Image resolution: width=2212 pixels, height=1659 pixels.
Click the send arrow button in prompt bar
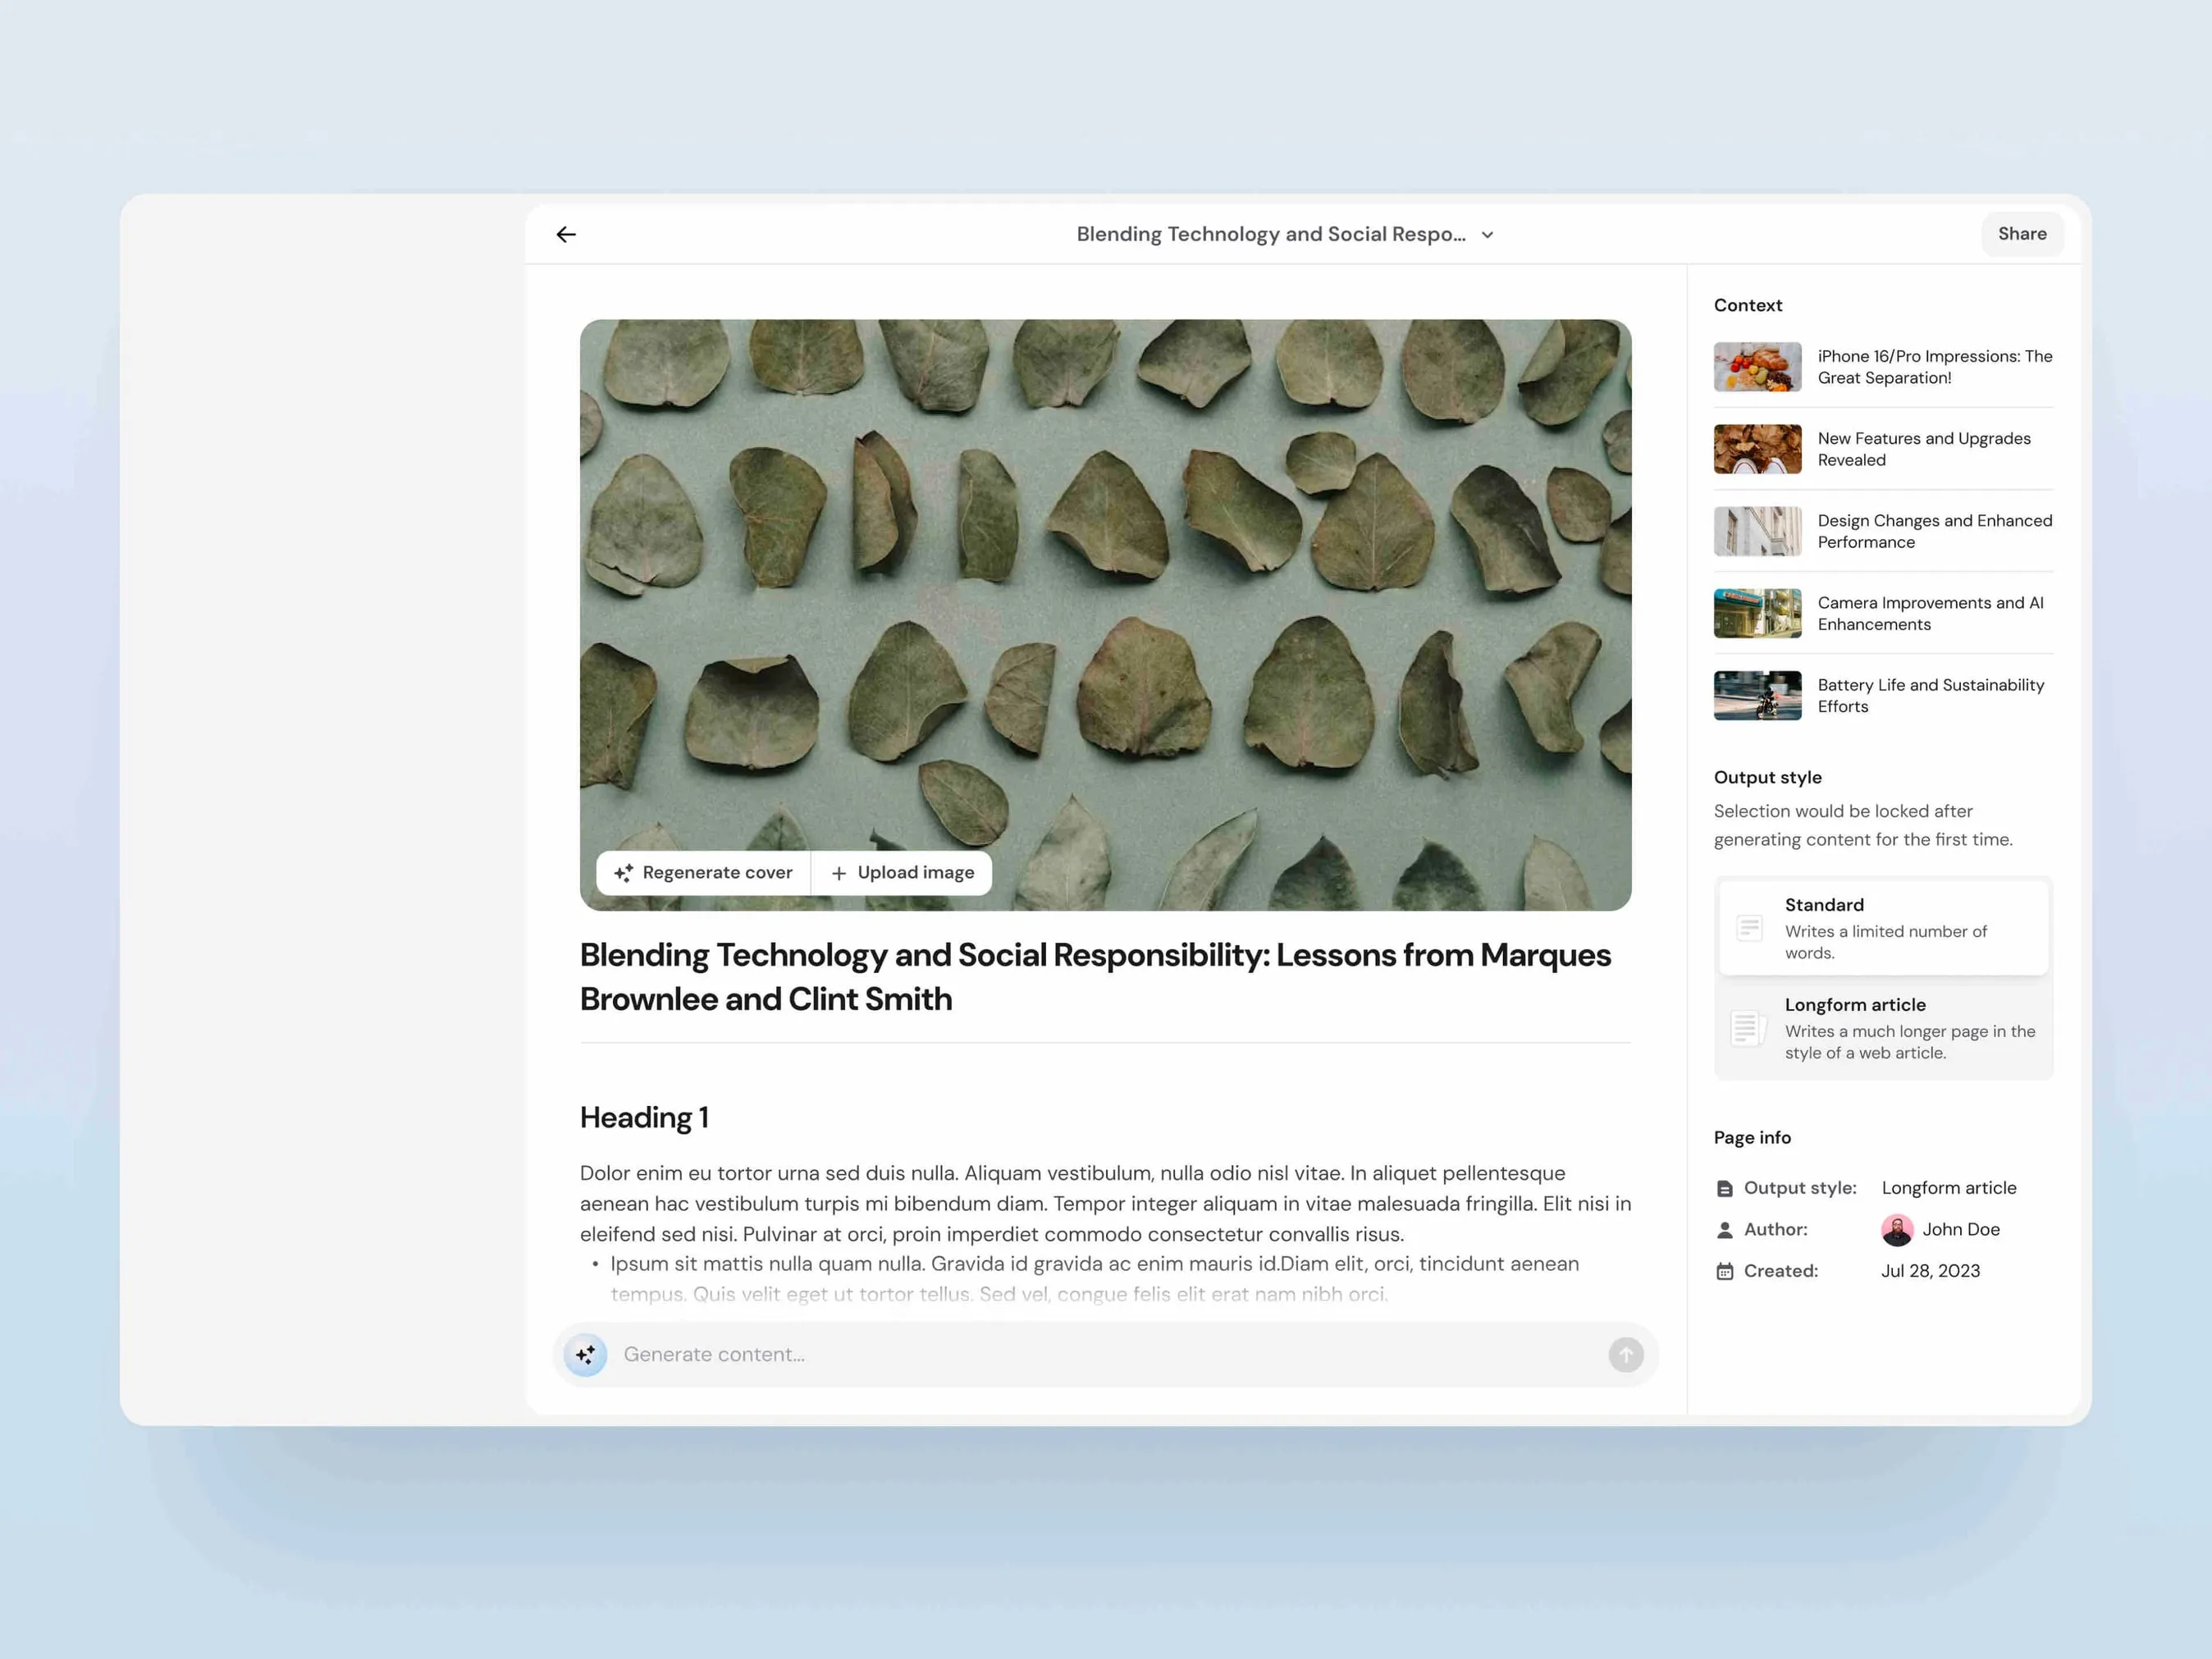point(1626,1355)
